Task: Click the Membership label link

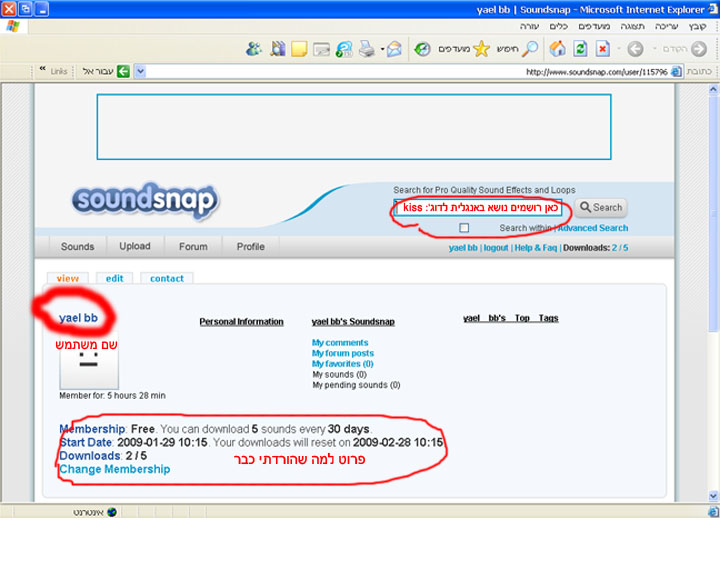Action: tap(92, 429)
